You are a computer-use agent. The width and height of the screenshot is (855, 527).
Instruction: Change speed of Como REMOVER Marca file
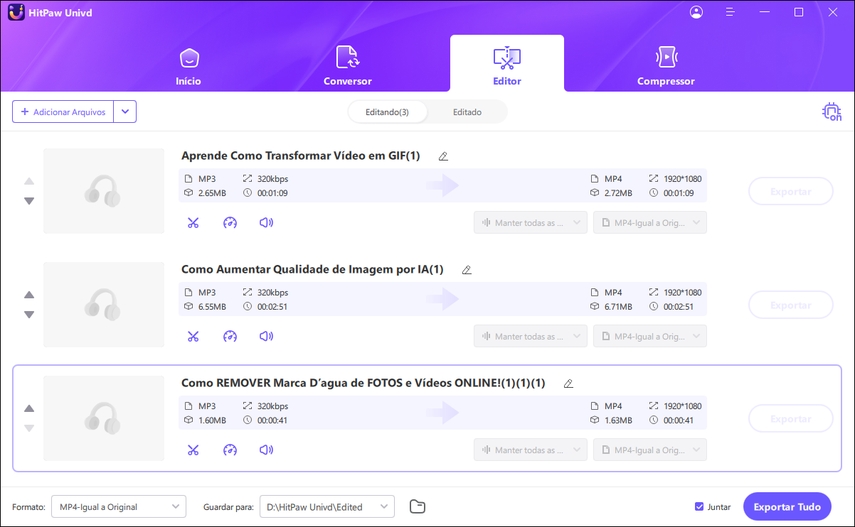coord(230,450)
